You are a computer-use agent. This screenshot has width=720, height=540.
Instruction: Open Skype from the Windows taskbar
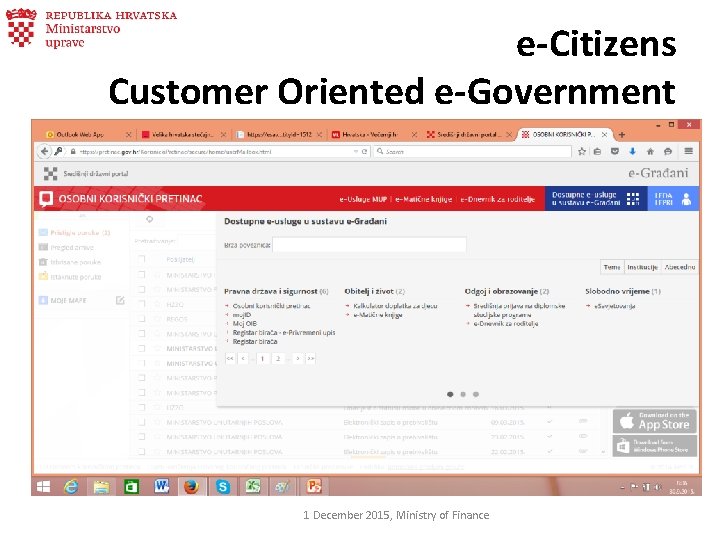tap(223, 486)
